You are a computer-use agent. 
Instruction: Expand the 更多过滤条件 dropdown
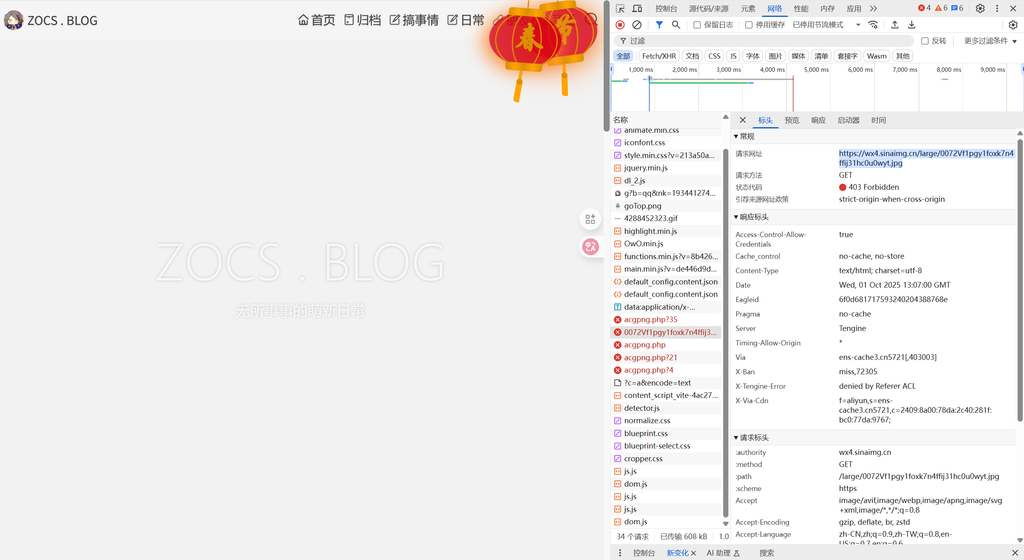[990, 41]
